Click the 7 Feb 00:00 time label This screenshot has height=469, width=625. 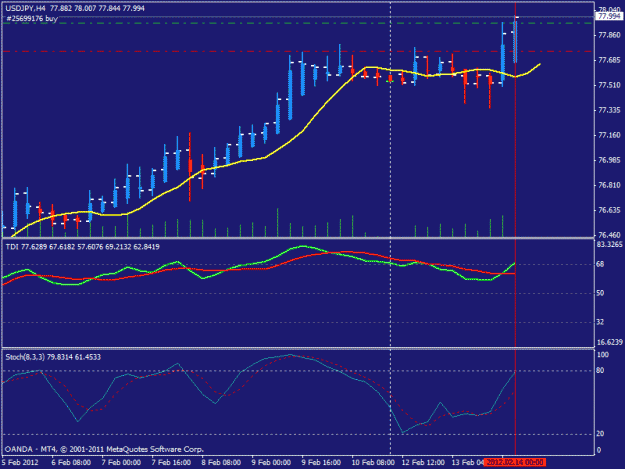(121, 463)
